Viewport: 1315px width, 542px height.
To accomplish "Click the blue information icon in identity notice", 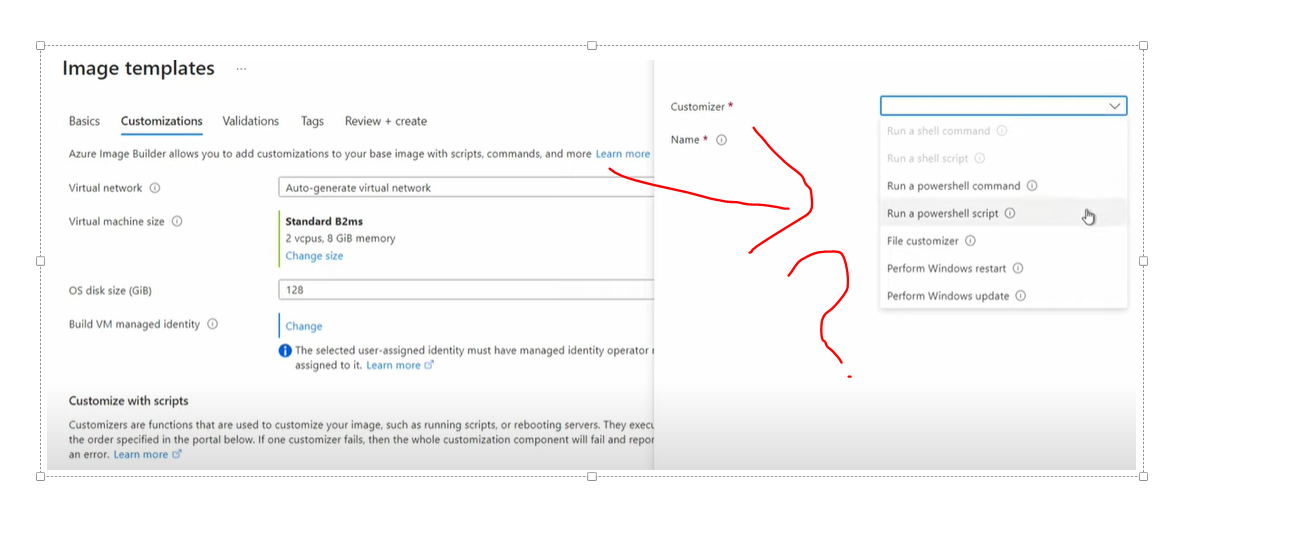I will click(x=286, y=351).
